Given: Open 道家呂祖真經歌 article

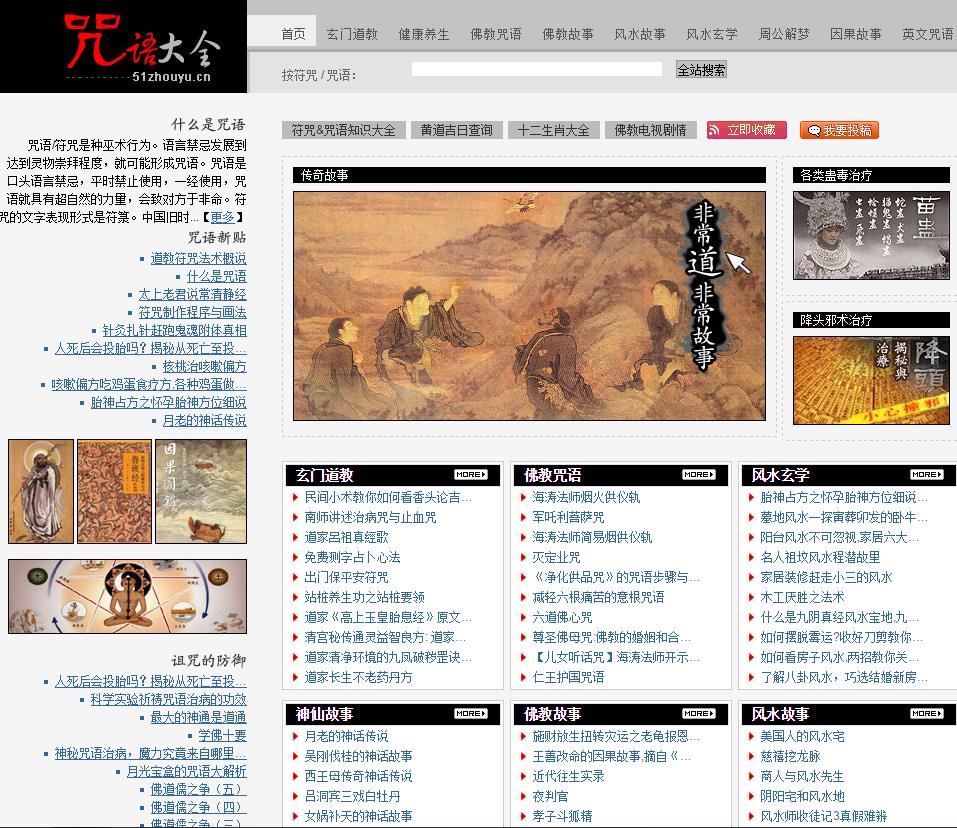Looking at the screenshot, I should [x=347, y=538].
